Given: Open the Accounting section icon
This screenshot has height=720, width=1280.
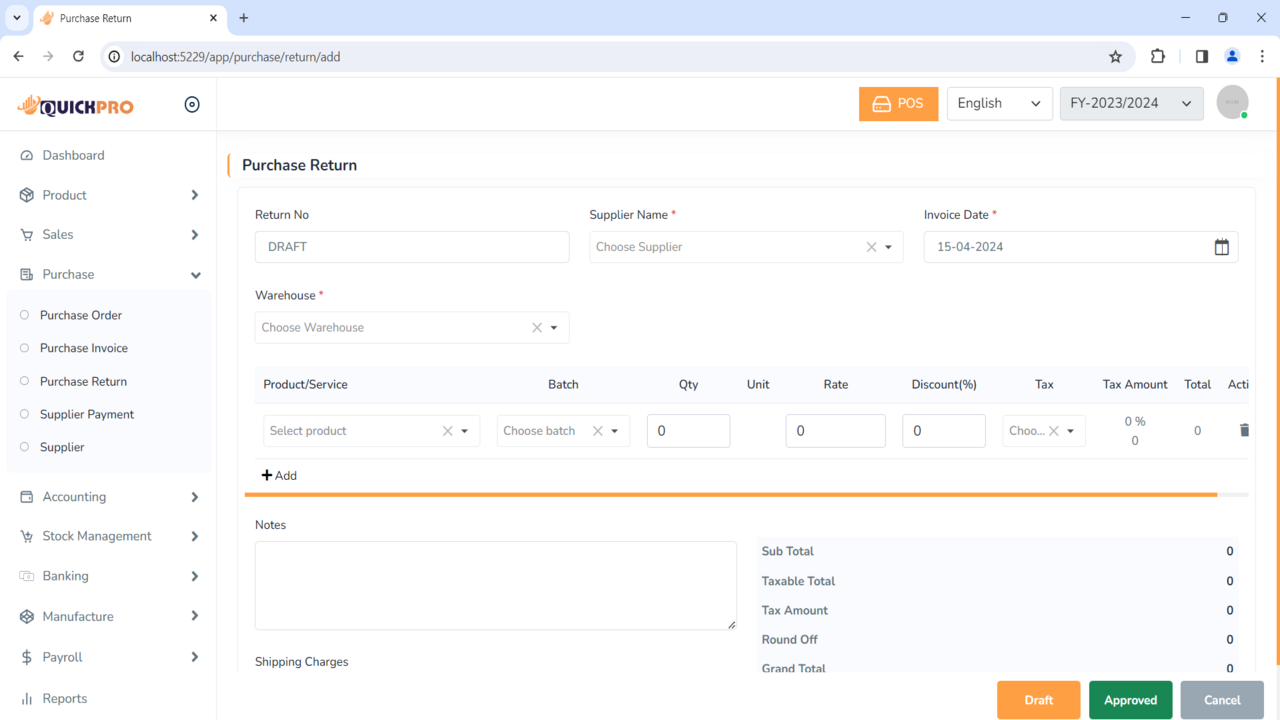Looking at the screenshot, I should click(26, 496).
